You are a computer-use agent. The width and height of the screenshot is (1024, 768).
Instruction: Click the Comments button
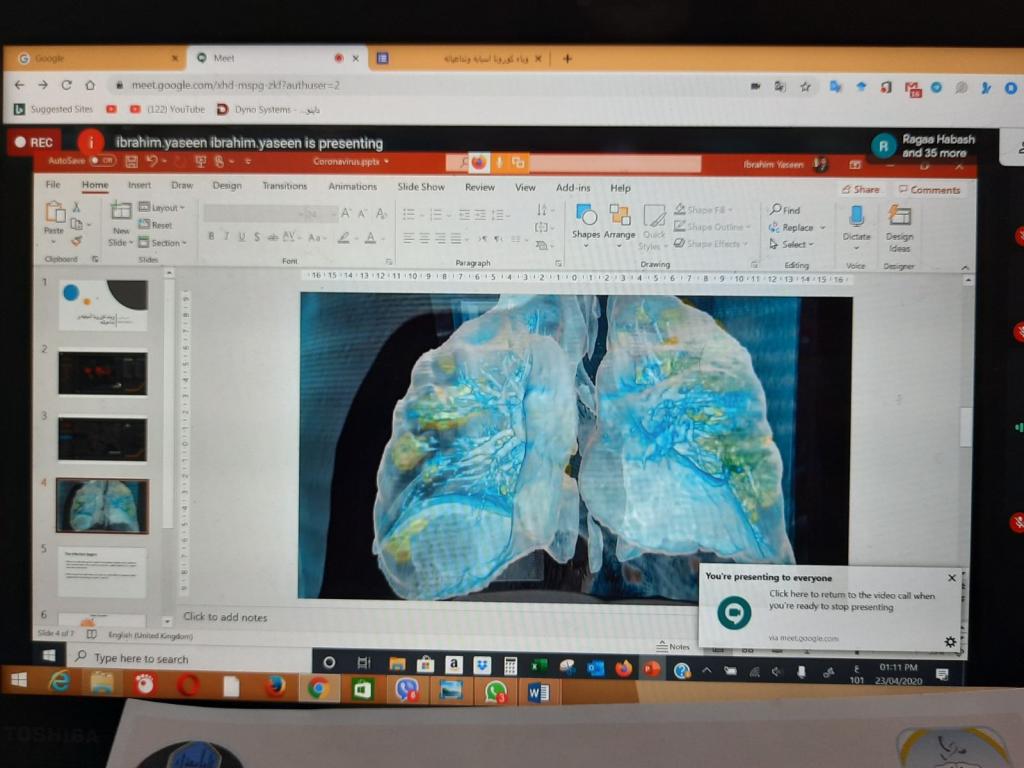tap(929, 189)
